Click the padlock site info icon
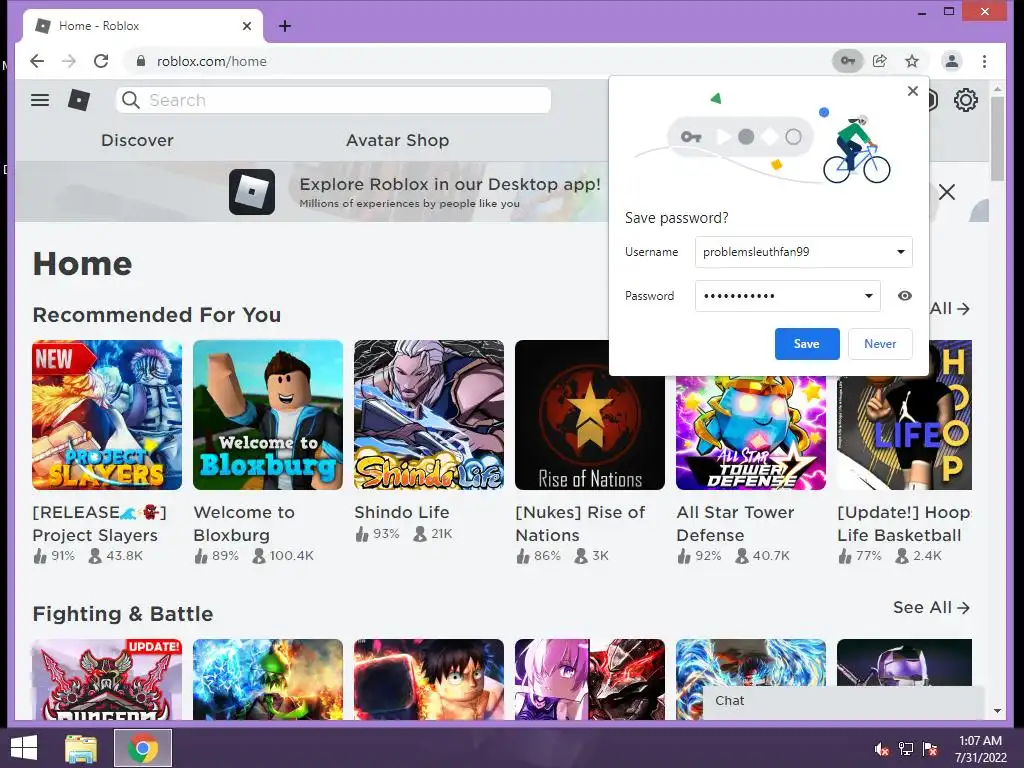1024x768 pixels. (140, 61)
